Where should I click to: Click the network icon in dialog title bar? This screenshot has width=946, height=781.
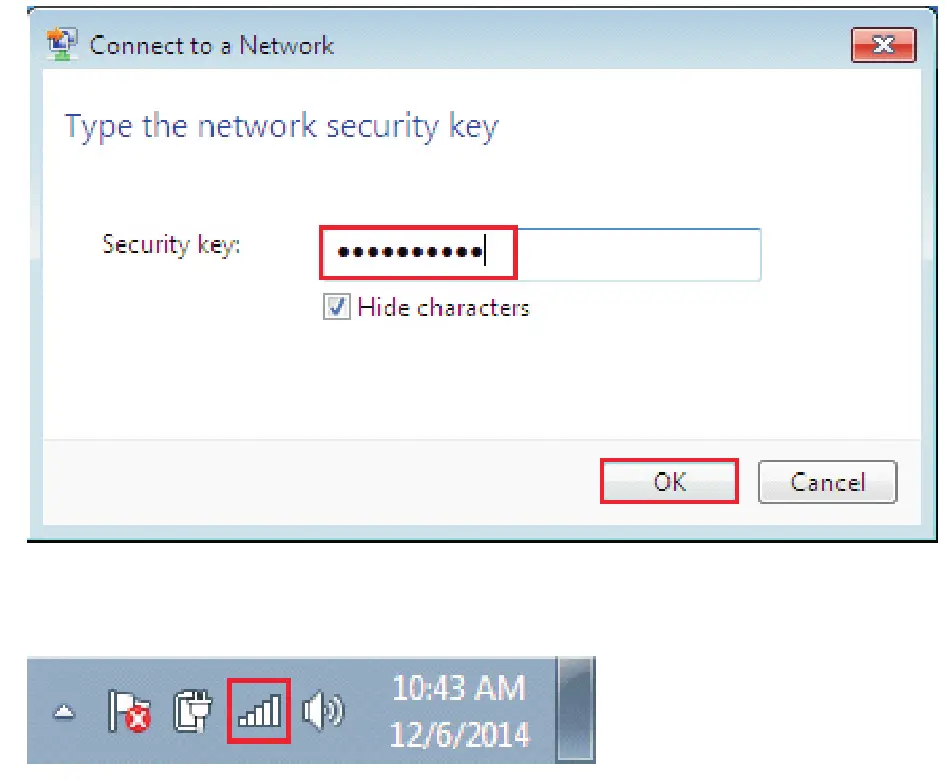[64, 45]
